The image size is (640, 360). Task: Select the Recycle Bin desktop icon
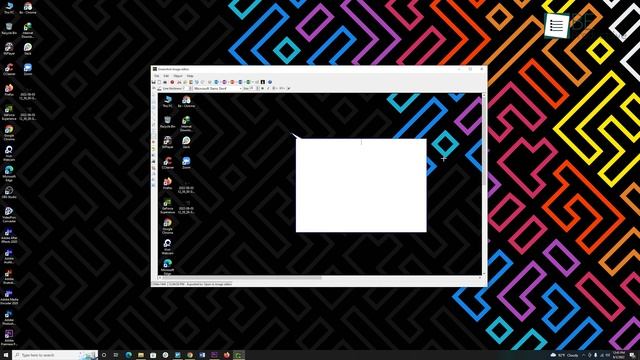[x=9, y=28]
